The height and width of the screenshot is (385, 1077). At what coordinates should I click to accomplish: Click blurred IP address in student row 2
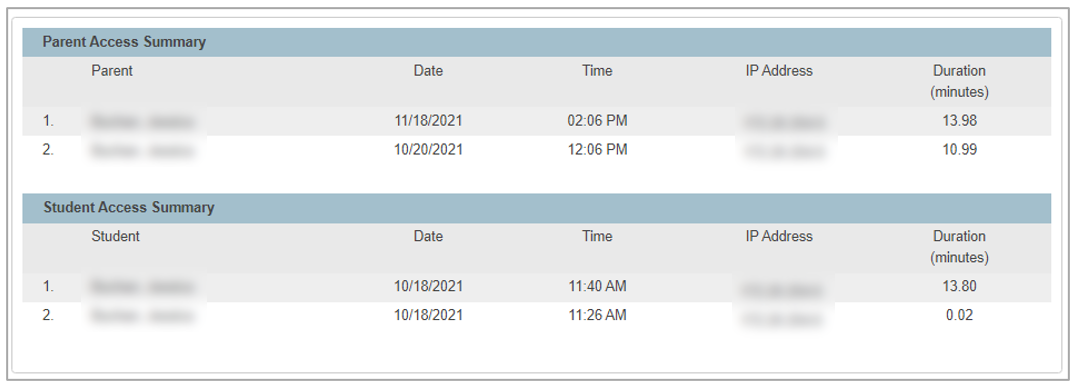(x=784, y=318)
